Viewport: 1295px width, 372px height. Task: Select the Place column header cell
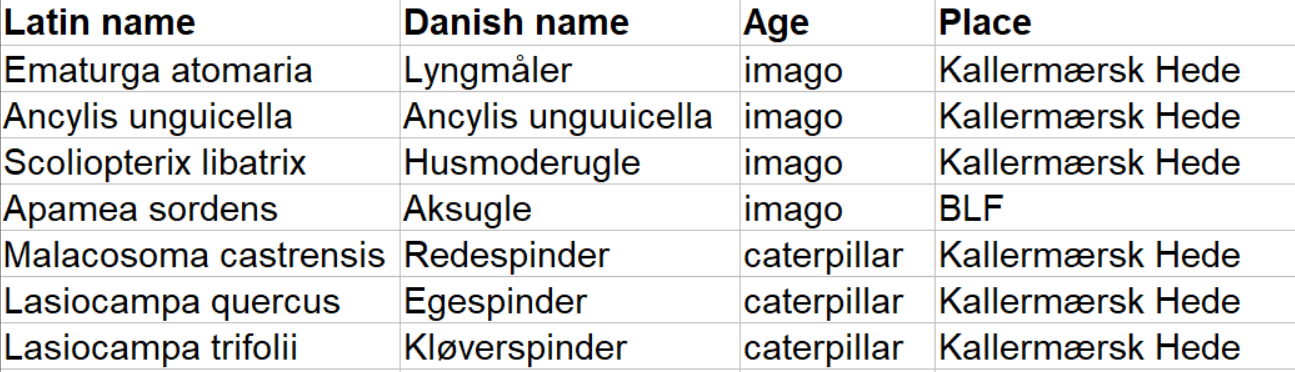pyautogui.click(x=1114, y=22)
